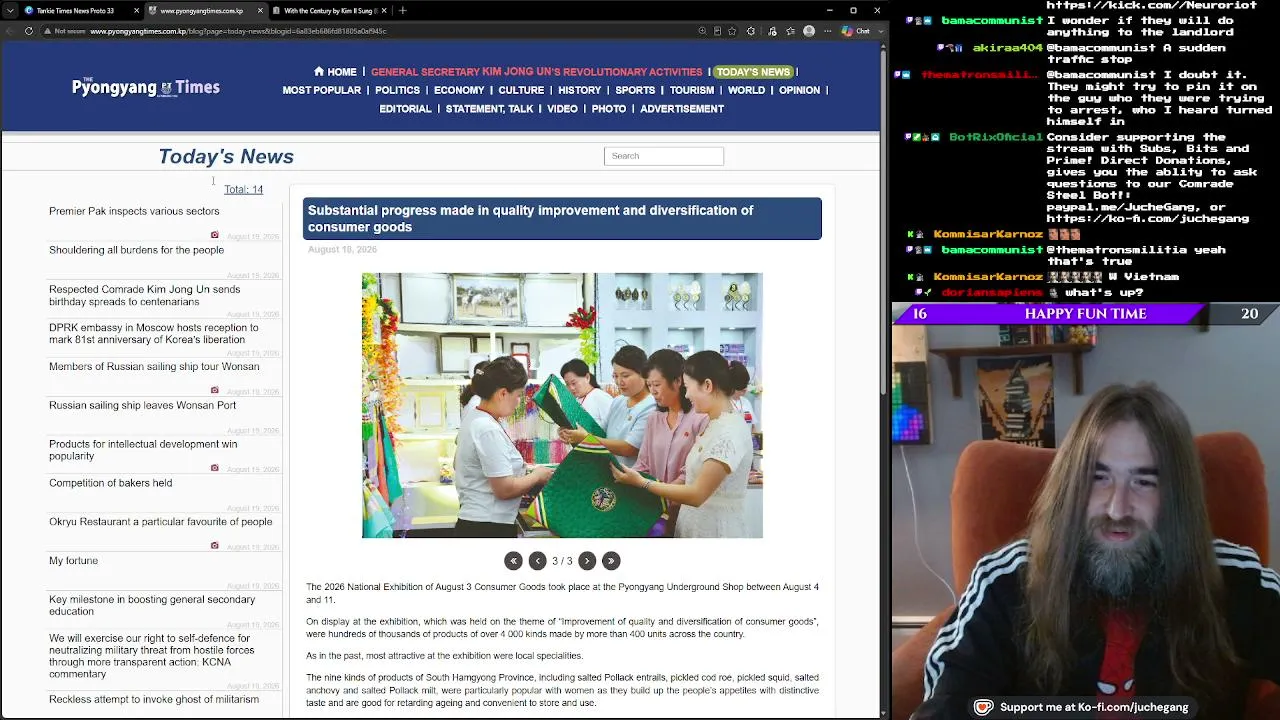Open 'Products for intellectual development win popularity'
1280x720 pixels.
click(x=143, y=450)
